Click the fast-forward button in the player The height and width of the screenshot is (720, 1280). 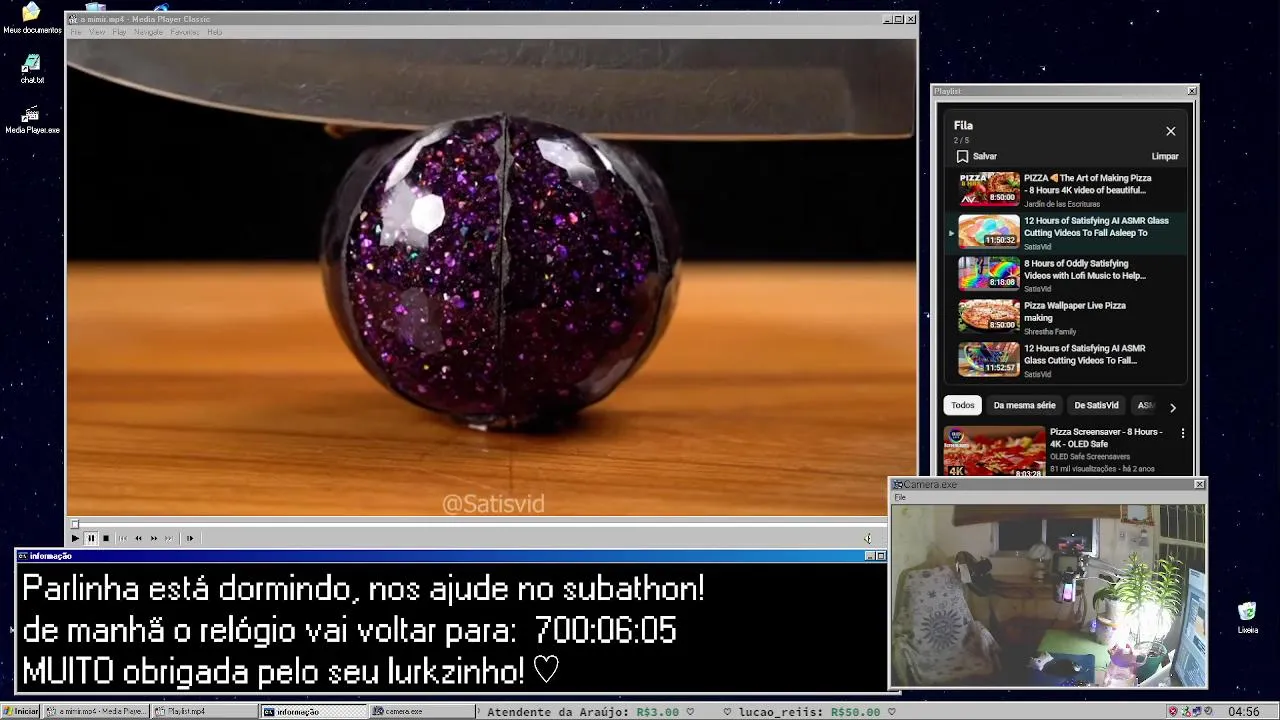154,538
